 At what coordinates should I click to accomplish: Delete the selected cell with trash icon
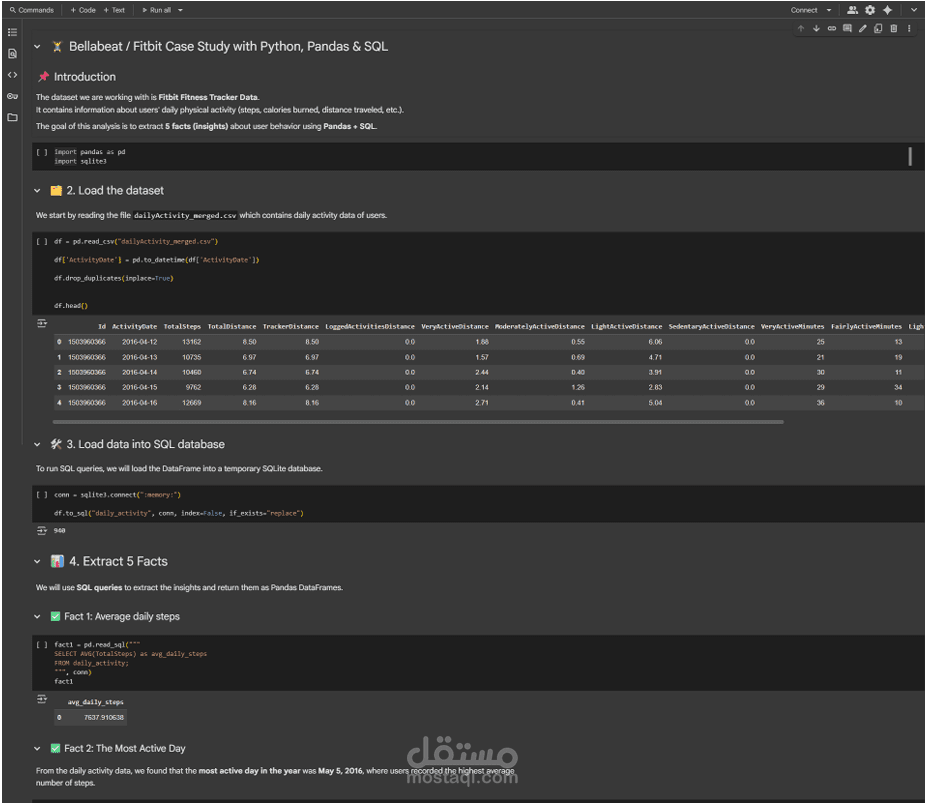[x=894, y=28]
